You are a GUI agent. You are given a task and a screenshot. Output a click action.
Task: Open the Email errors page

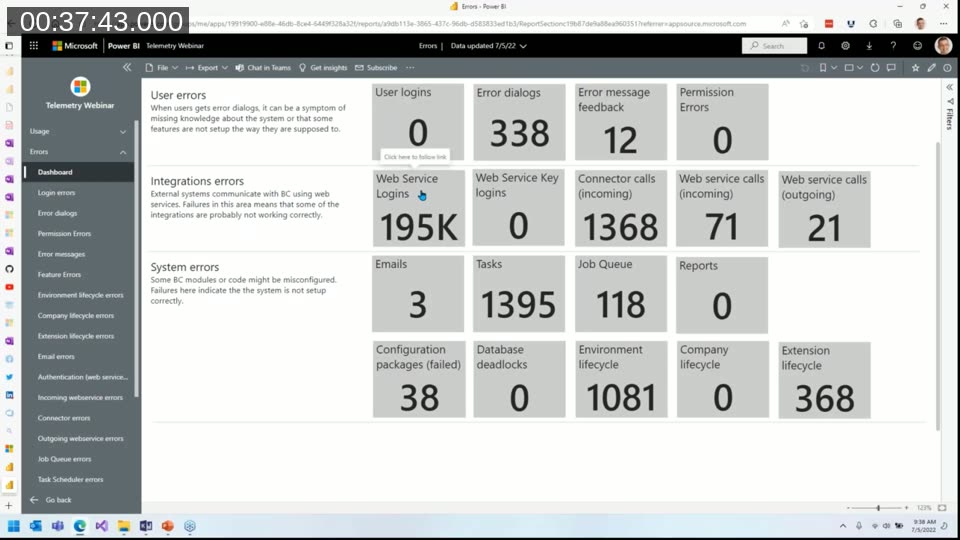(x=56, y=356)
